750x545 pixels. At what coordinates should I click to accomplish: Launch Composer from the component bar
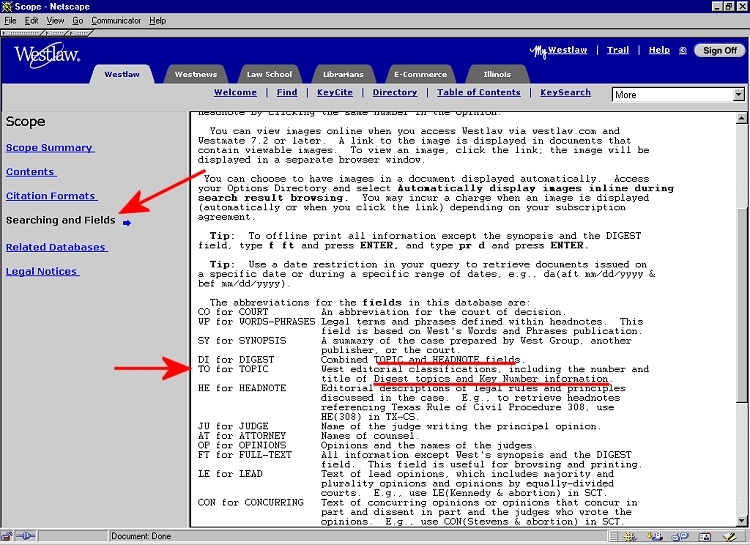coord(729,537)
